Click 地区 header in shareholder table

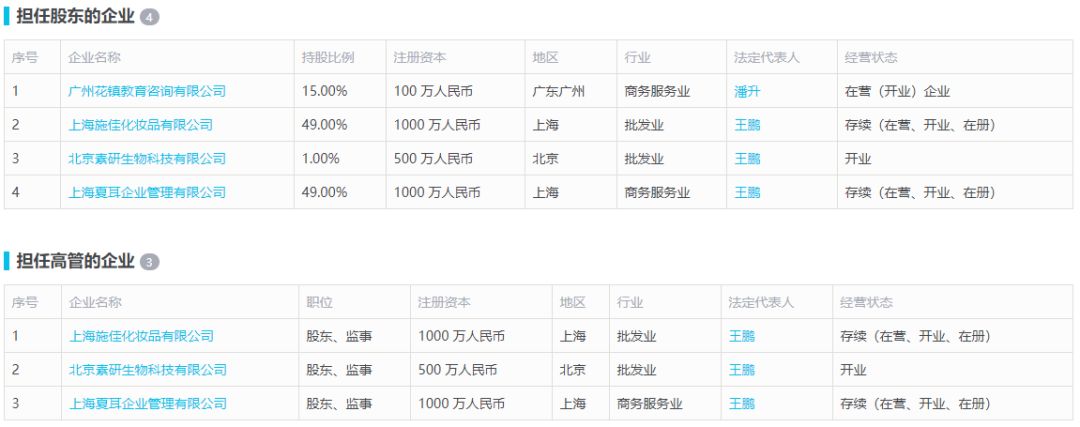click(x=546, y=57)
